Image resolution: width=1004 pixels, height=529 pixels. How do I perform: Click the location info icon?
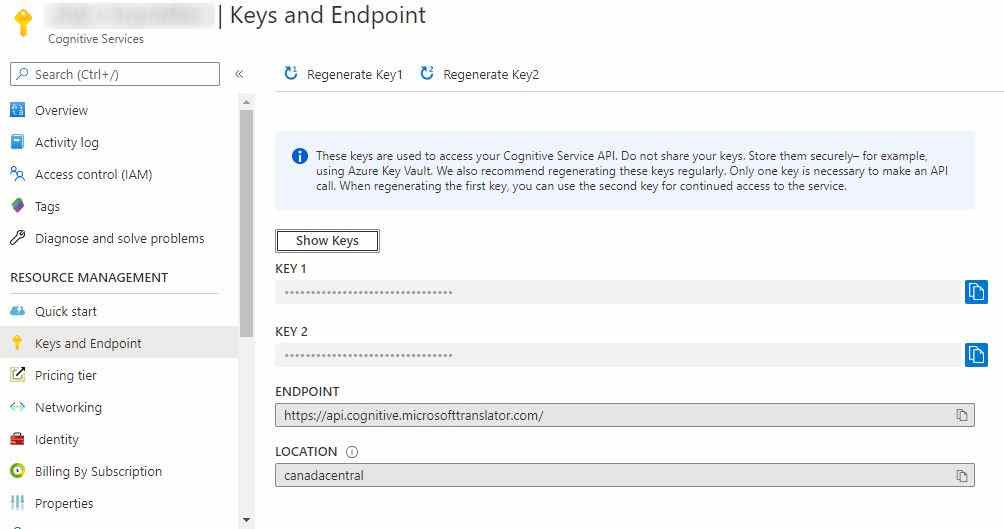(352, 452)
